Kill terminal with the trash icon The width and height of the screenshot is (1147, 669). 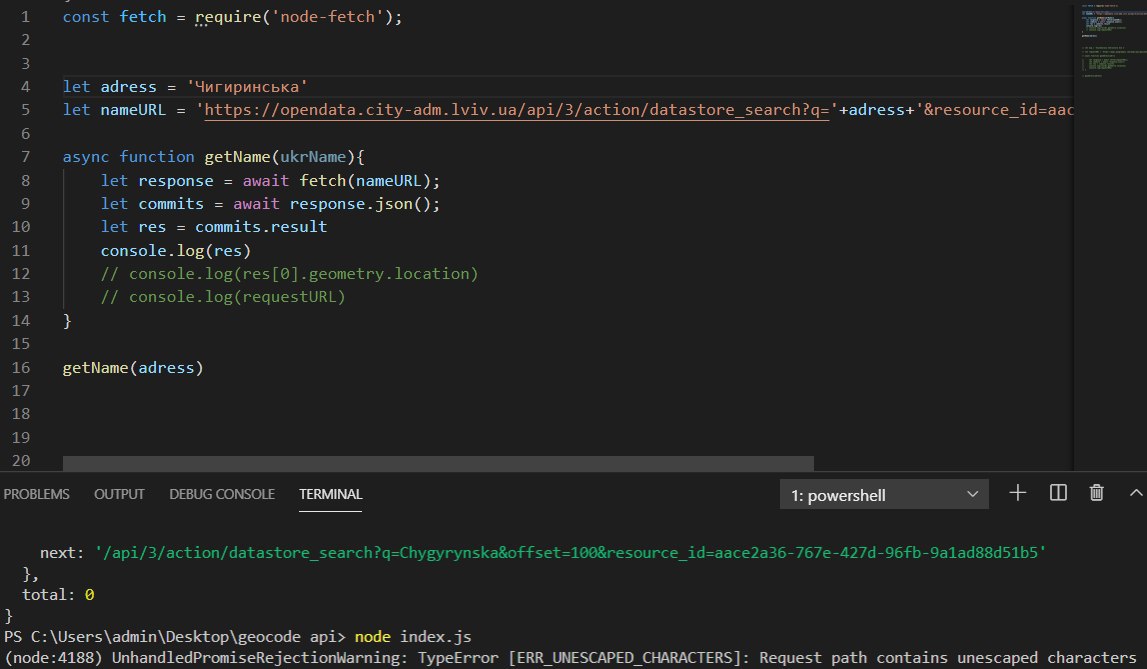pos(1097,493)
